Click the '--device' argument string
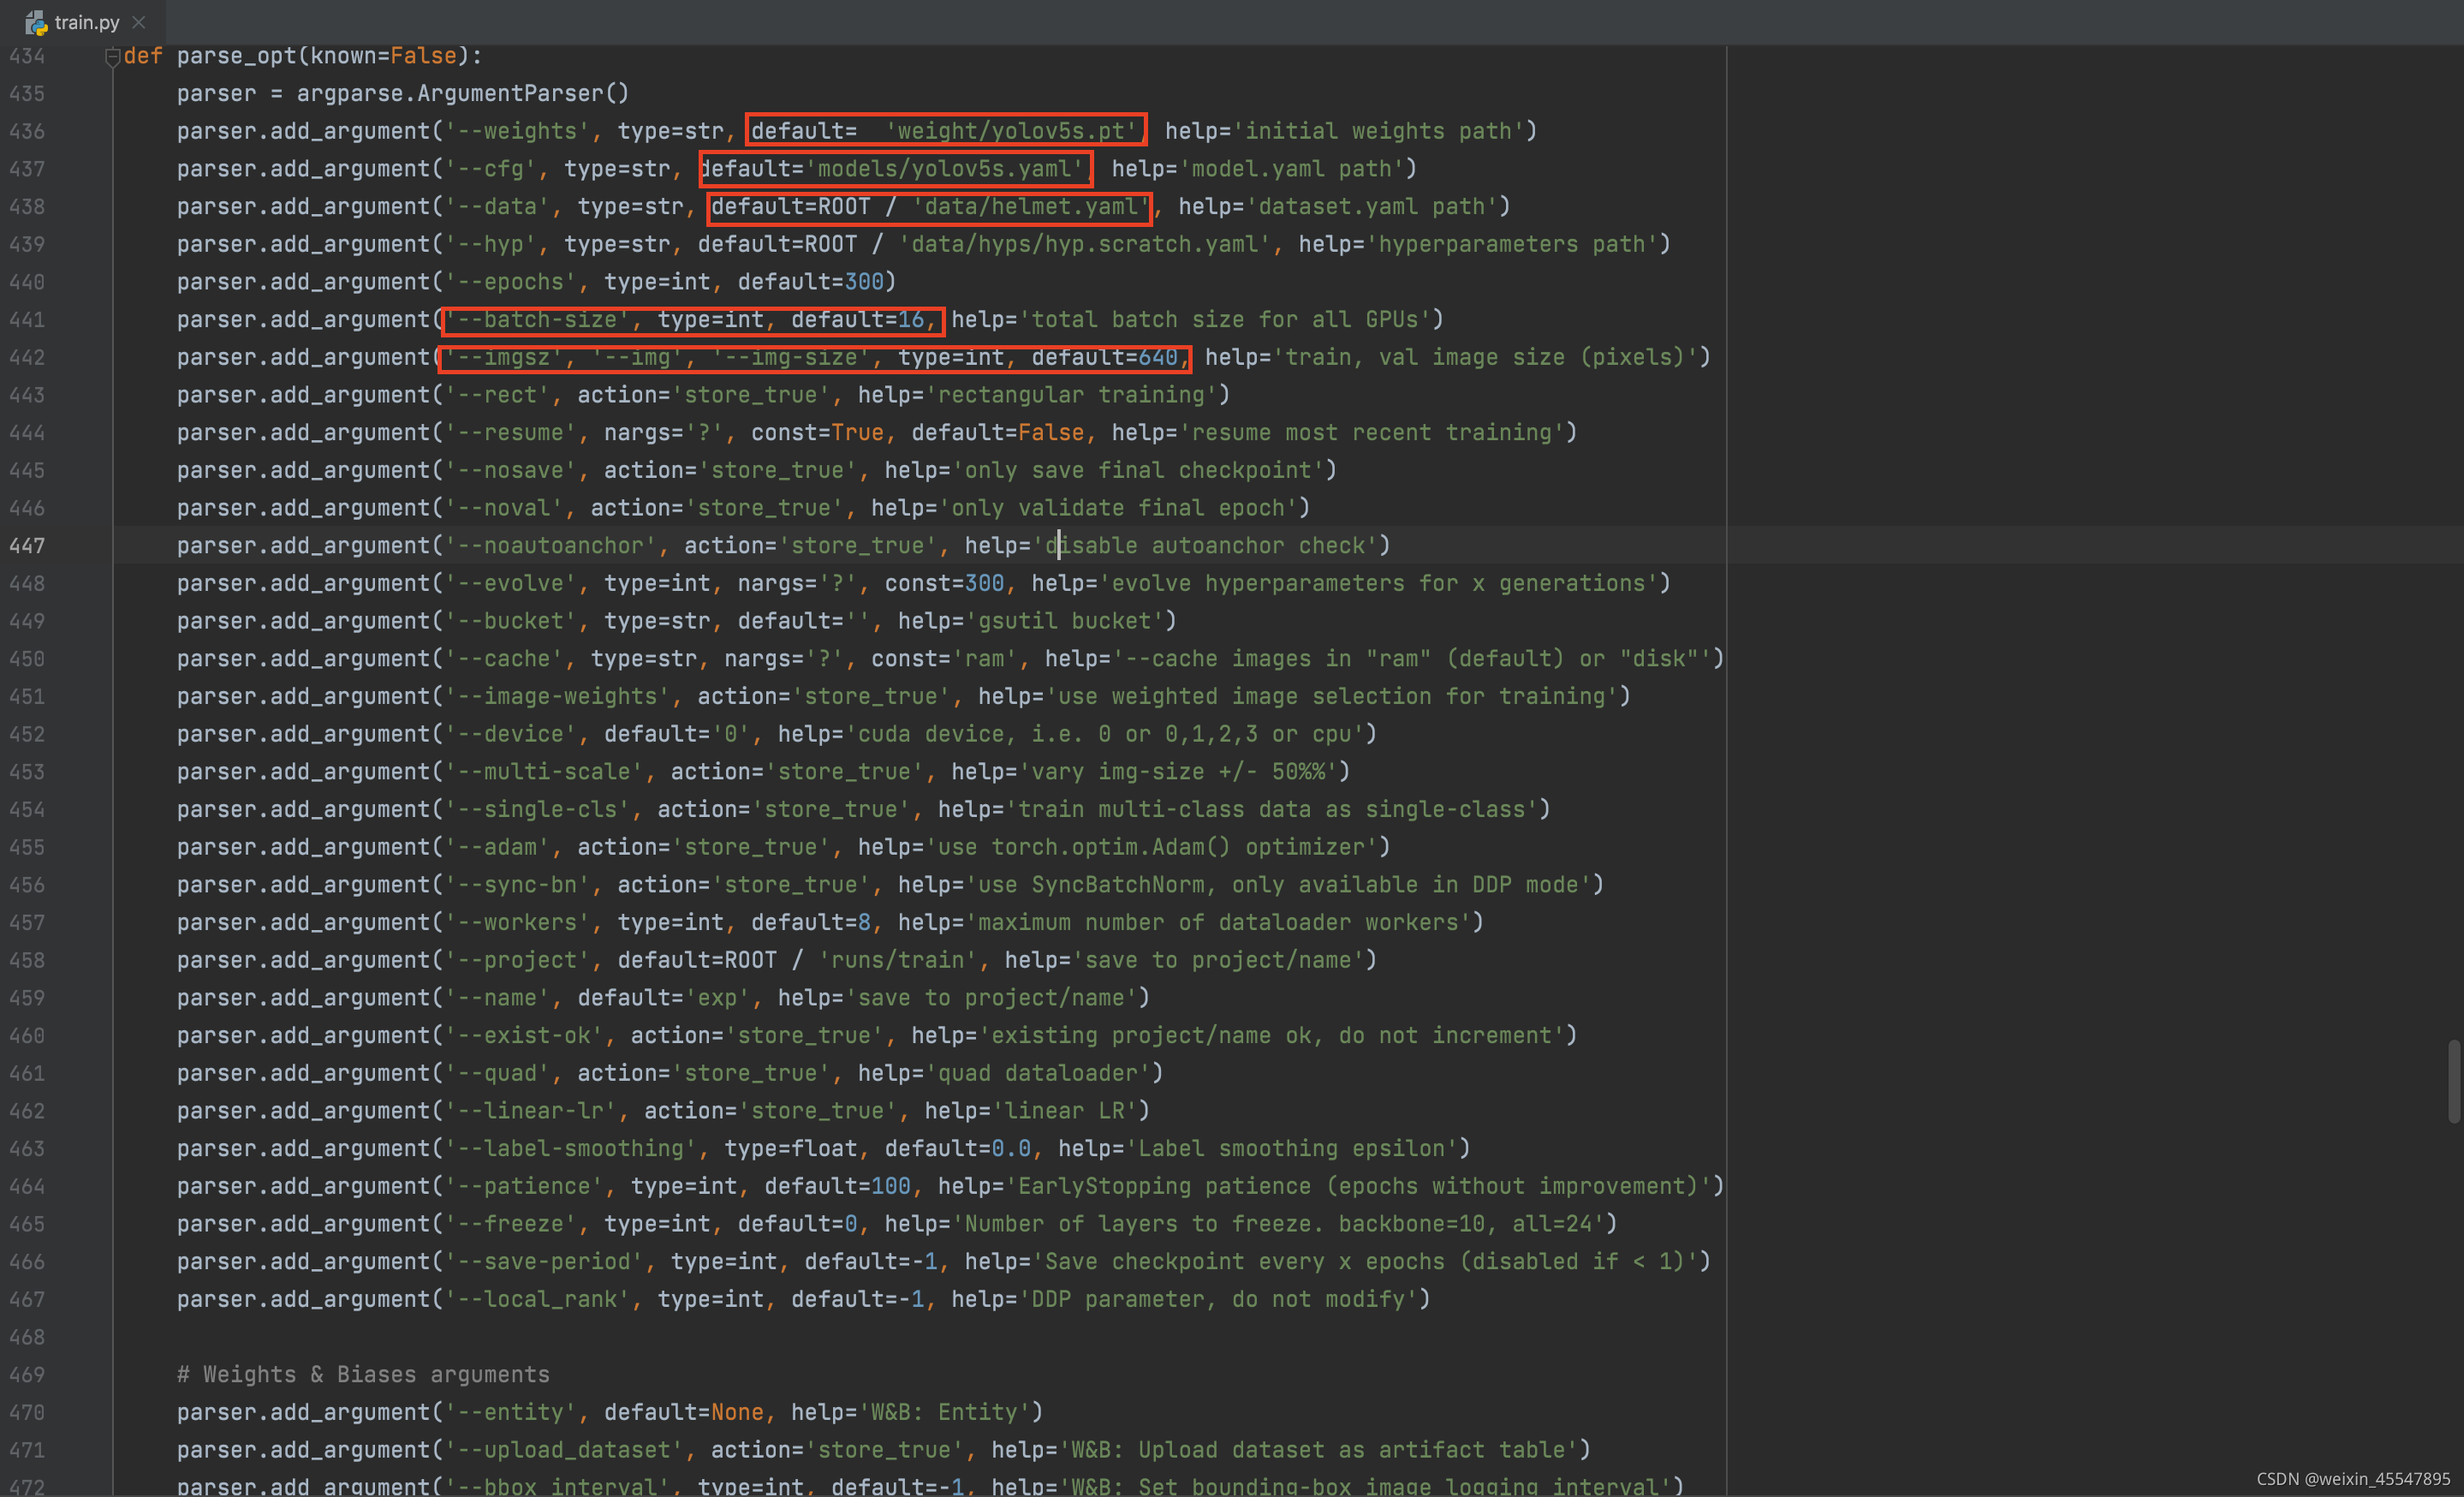The width and height of the screenshot is (2464, 1497). (510, 734)
